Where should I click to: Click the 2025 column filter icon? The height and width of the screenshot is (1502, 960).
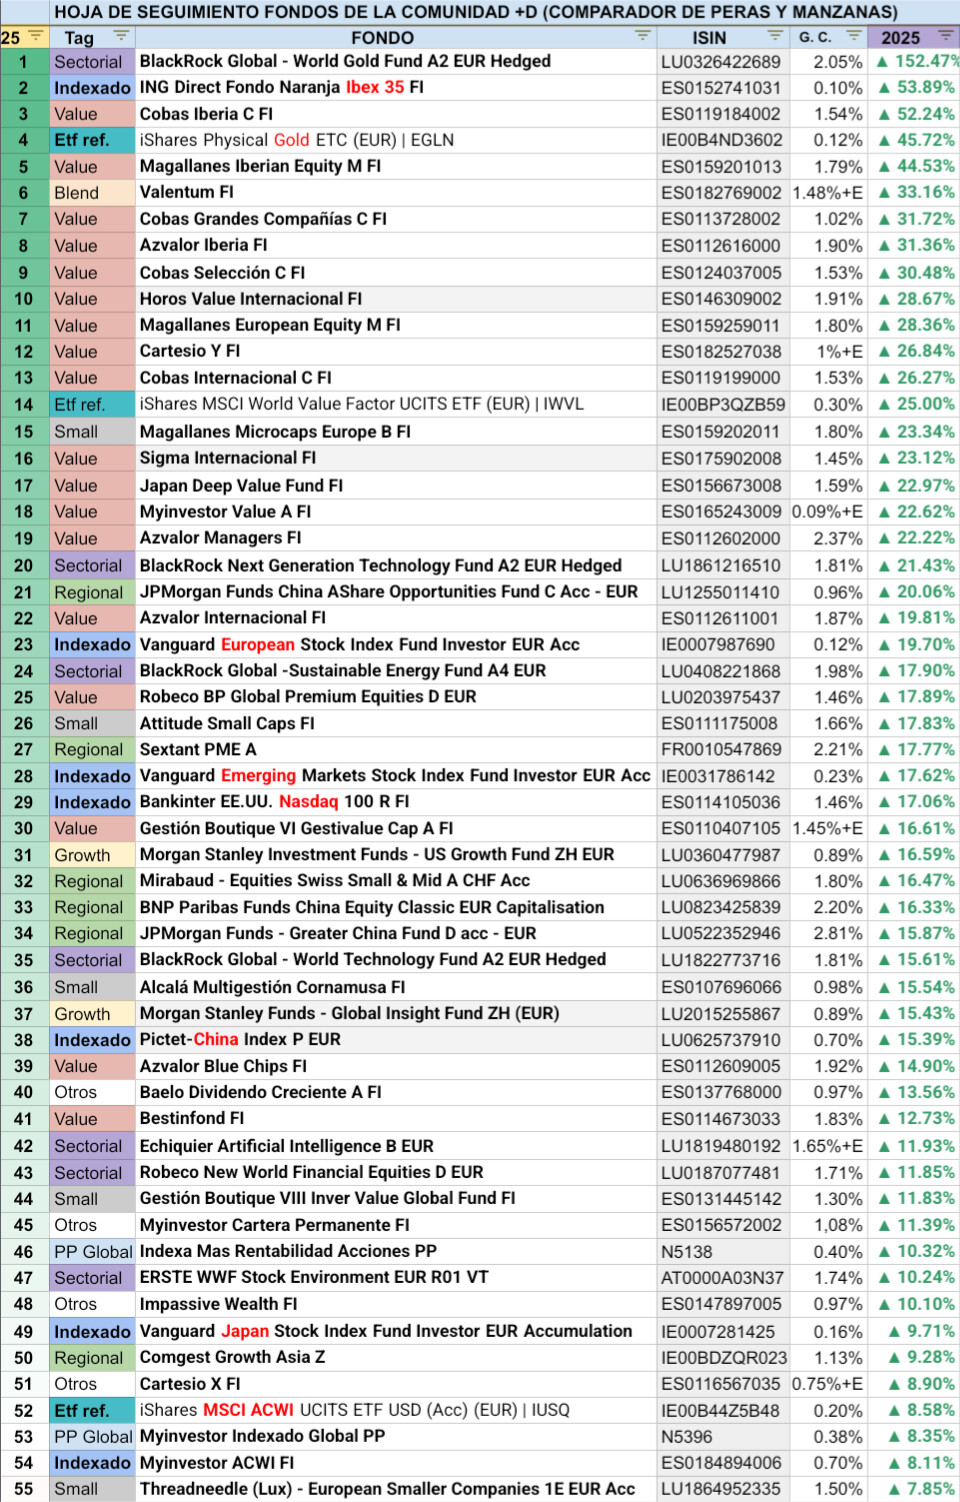point(945,37)
